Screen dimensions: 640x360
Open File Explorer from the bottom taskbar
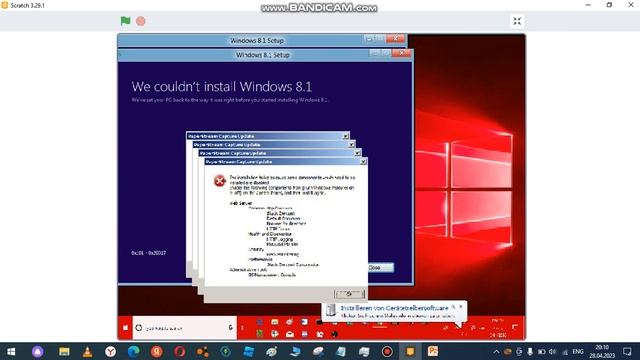click(64, 351)
